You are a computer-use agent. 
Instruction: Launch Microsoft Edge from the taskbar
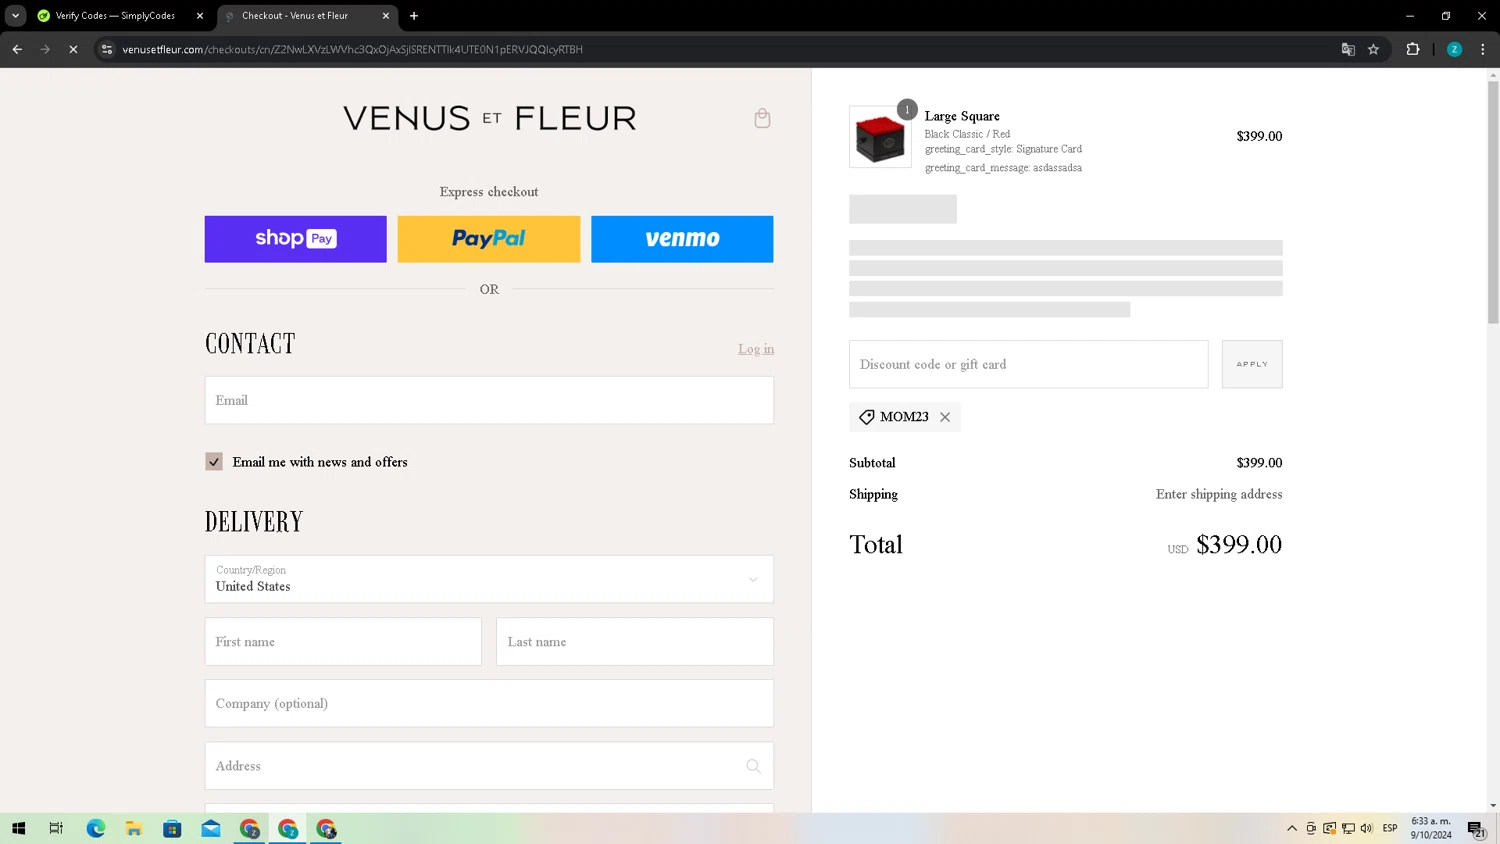point(95,828)
